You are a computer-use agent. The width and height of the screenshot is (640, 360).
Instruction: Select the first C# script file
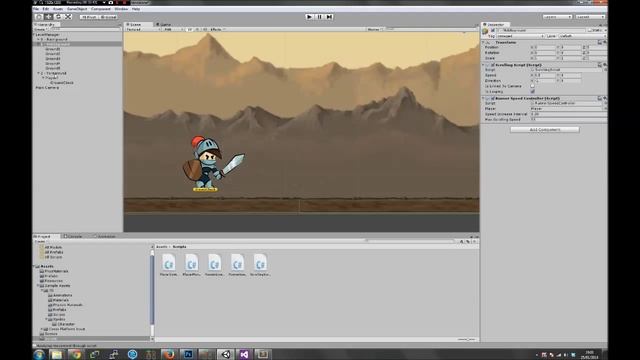coord(169,265)
